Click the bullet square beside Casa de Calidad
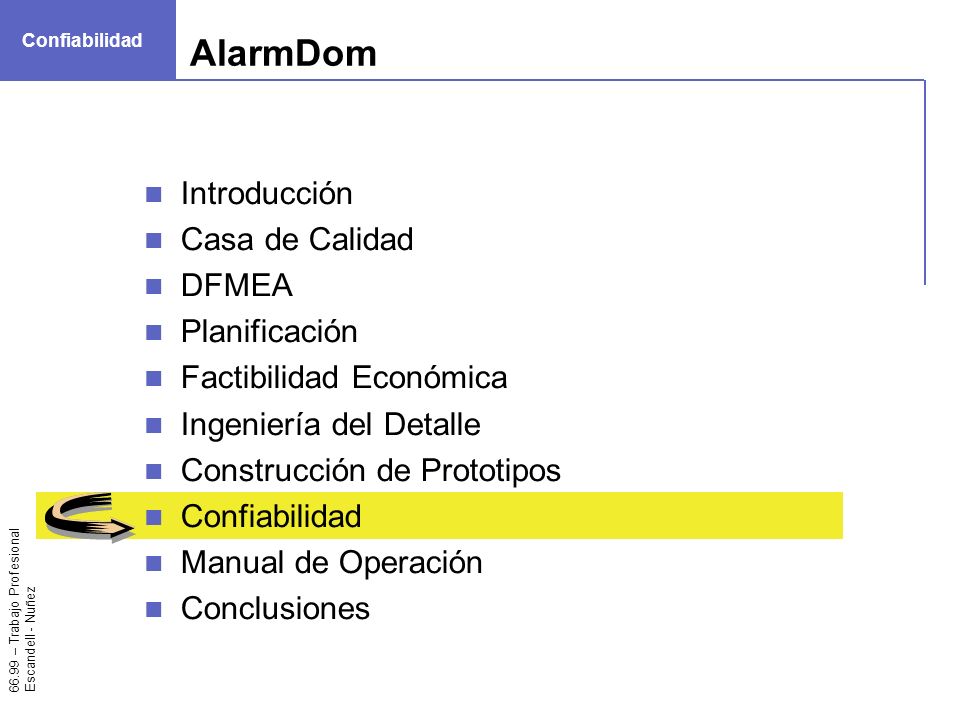The image size is (960, 720). (154, 241)
